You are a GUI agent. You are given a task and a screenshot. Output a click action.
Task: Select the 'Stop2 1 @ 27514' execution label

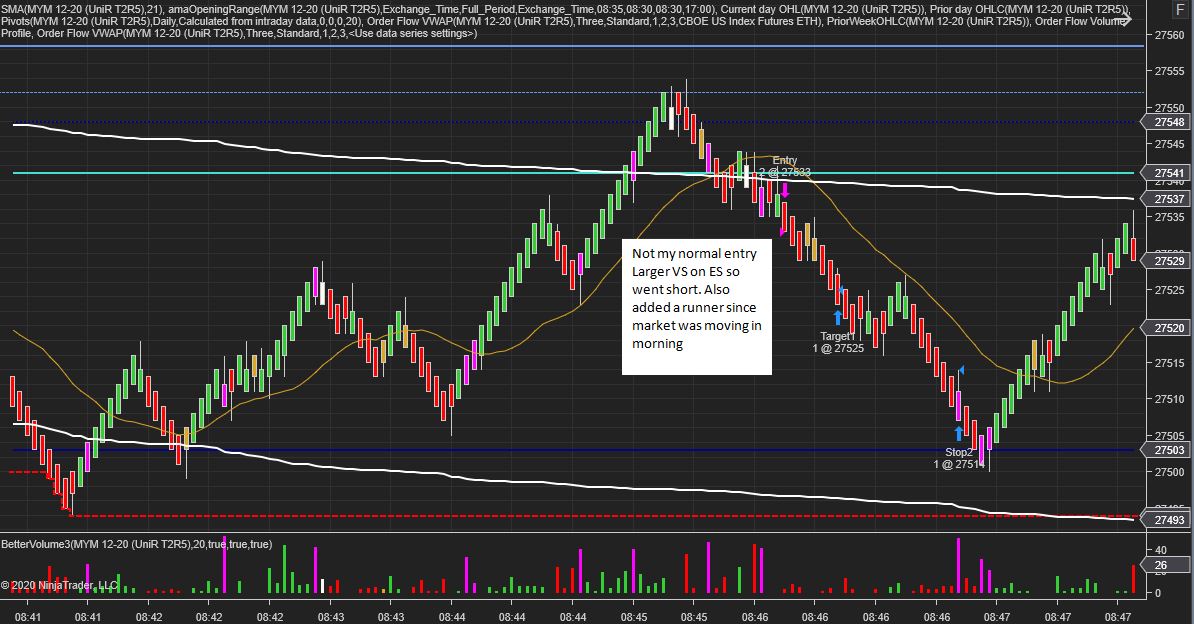pos(959,458)
